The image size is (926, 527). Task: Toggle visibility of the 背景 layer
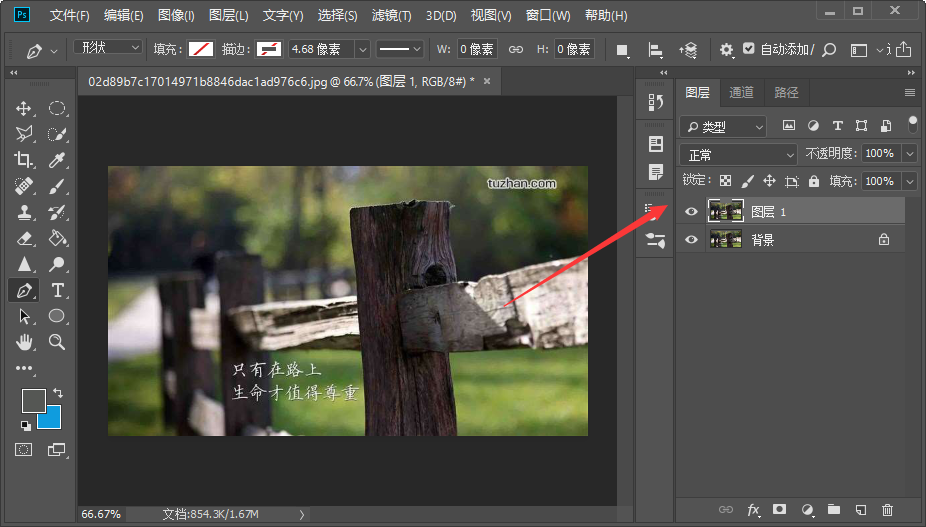click(690, 240)
